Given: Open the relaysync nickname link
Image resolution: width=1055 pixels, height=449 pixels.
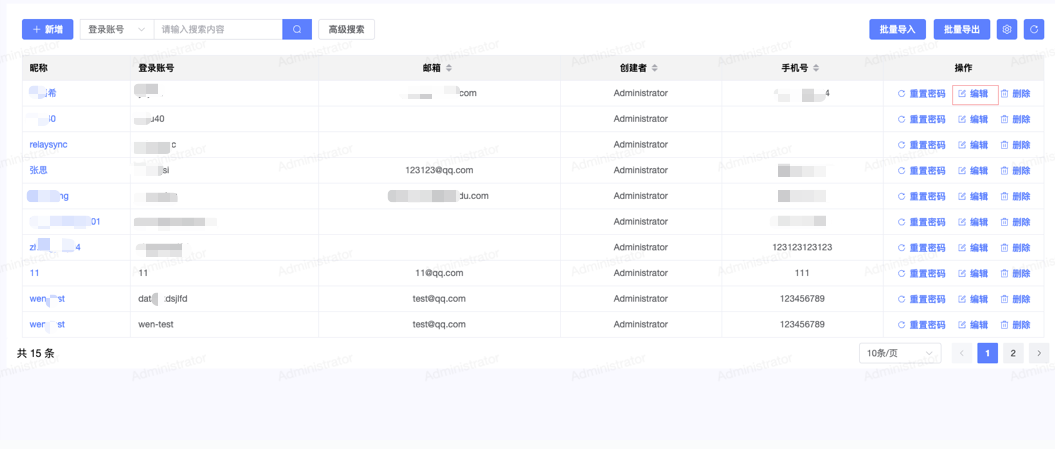Looking at the screenshot, I should click(x=48, y=145).
